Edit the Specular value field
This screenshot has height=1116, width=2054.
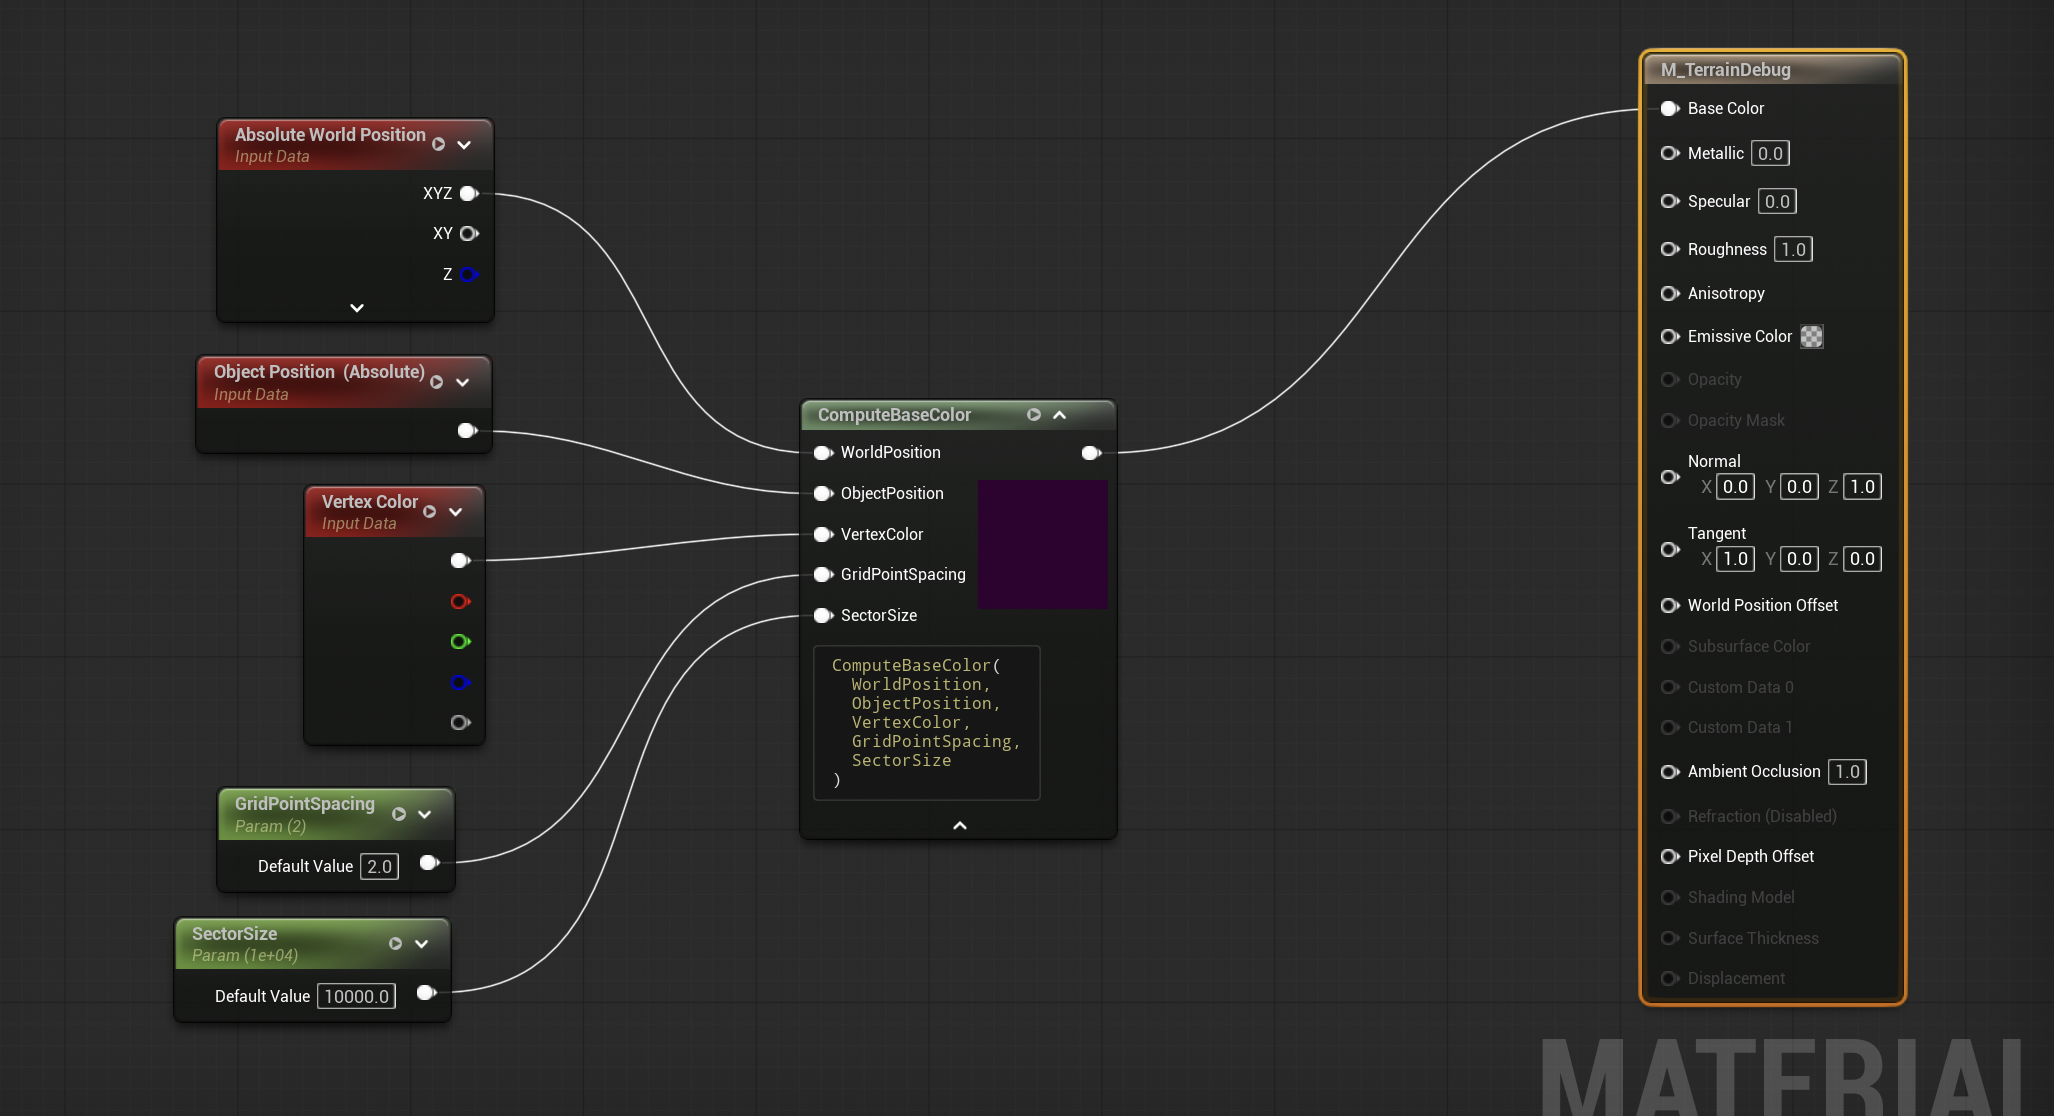[1777, 202]
